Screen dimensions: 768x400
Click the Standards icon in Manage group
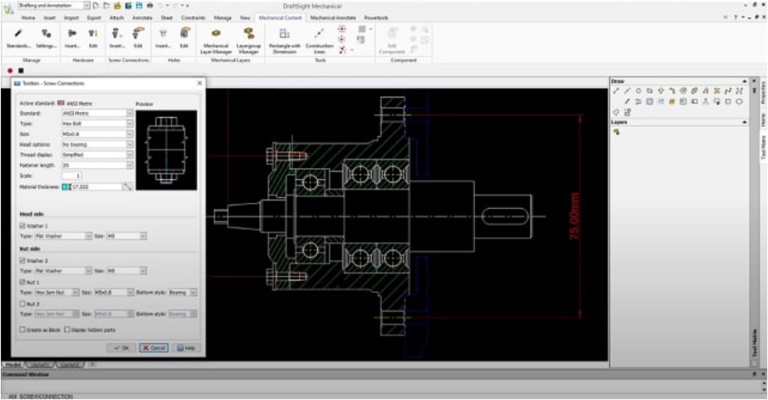pyautogui.click(x=18, y=38)
